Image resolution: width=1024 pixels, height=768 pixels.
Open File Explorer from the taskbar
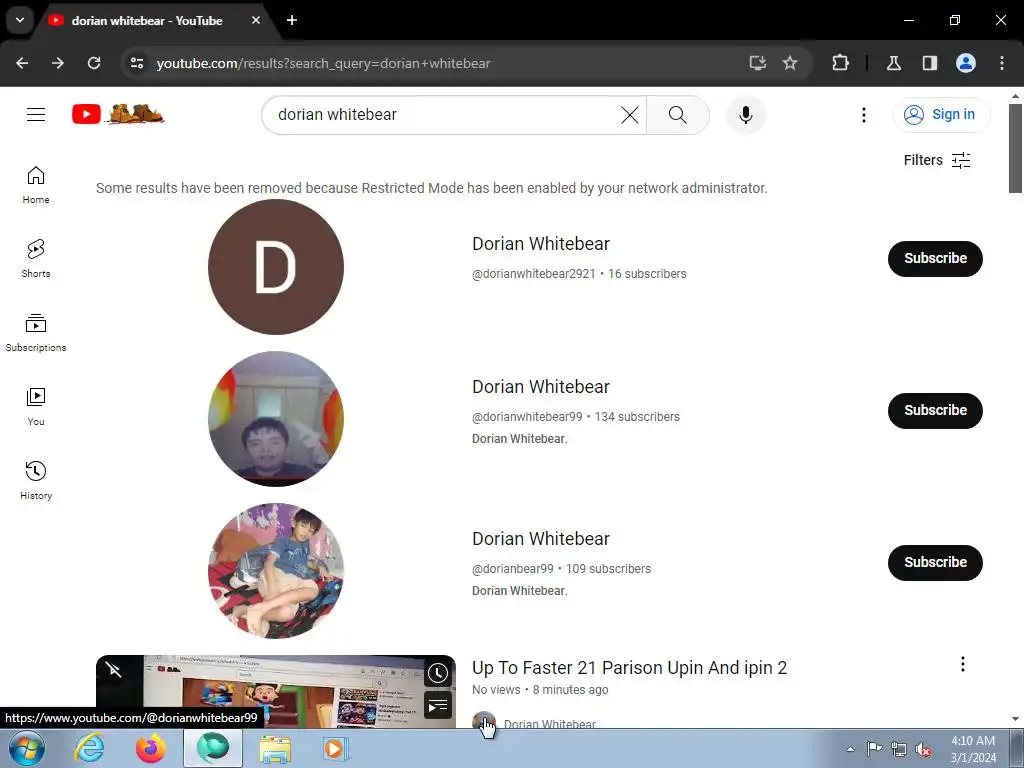point(275,748)
